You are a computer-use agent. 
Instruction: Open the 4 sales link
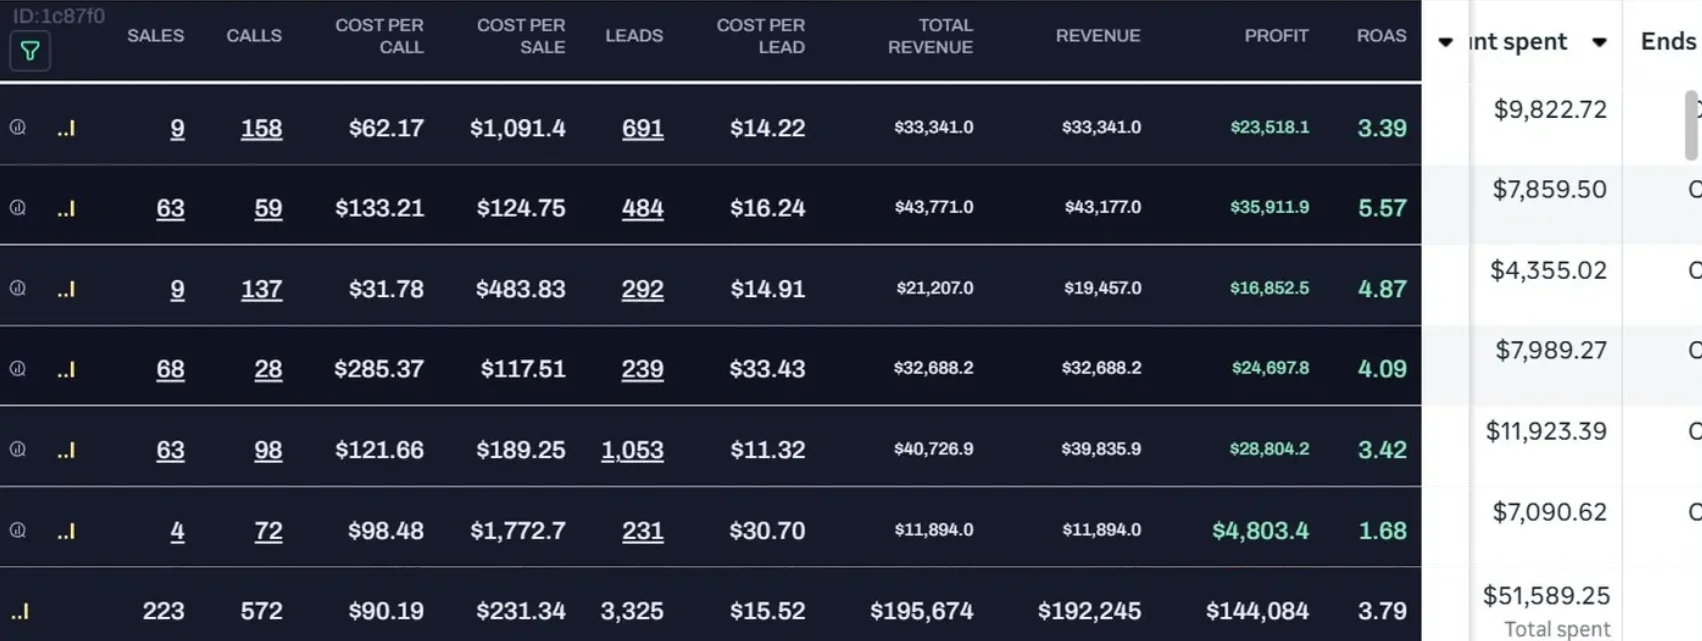point(177,531)
